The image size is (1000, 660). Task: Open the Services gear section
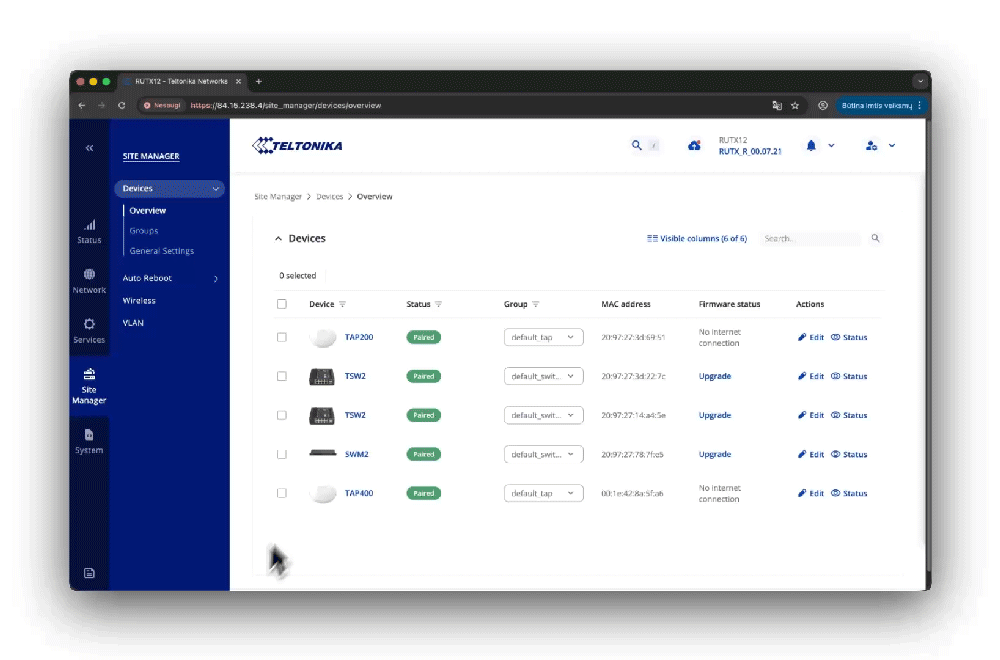click(89, 330)
